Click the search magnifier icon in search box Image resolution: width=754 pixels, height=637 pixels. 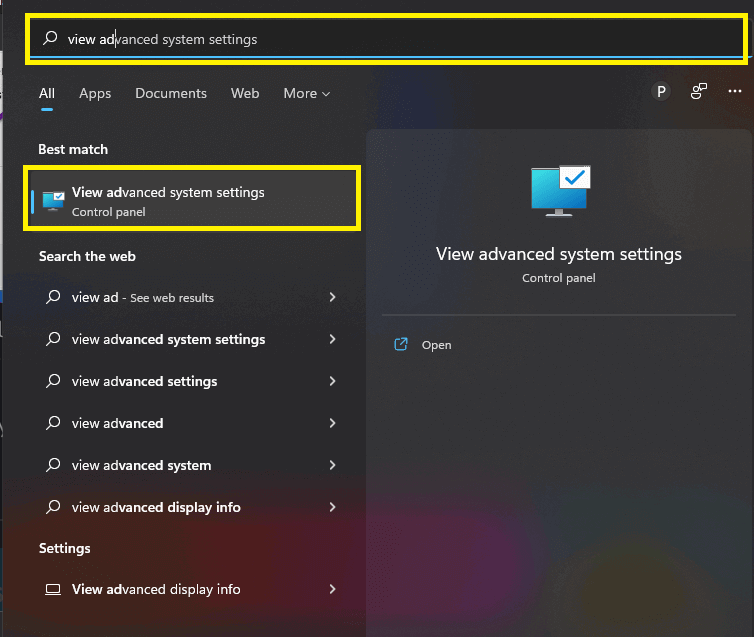[50, 39]
